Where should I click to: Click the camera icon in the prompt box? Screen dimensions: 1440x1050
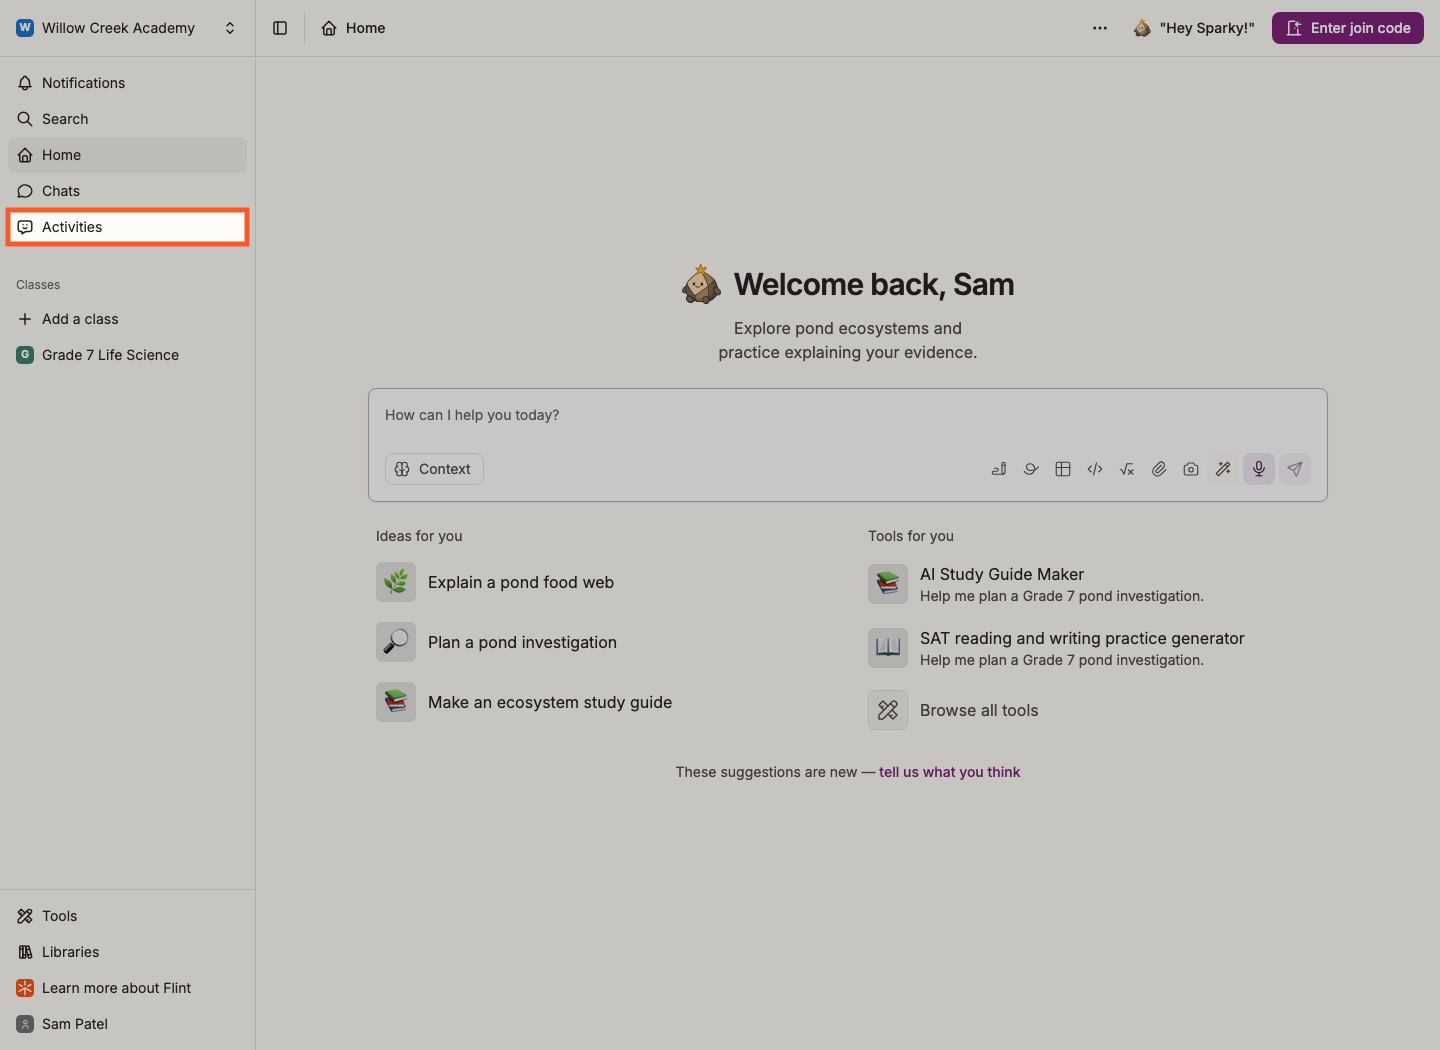1191,469
